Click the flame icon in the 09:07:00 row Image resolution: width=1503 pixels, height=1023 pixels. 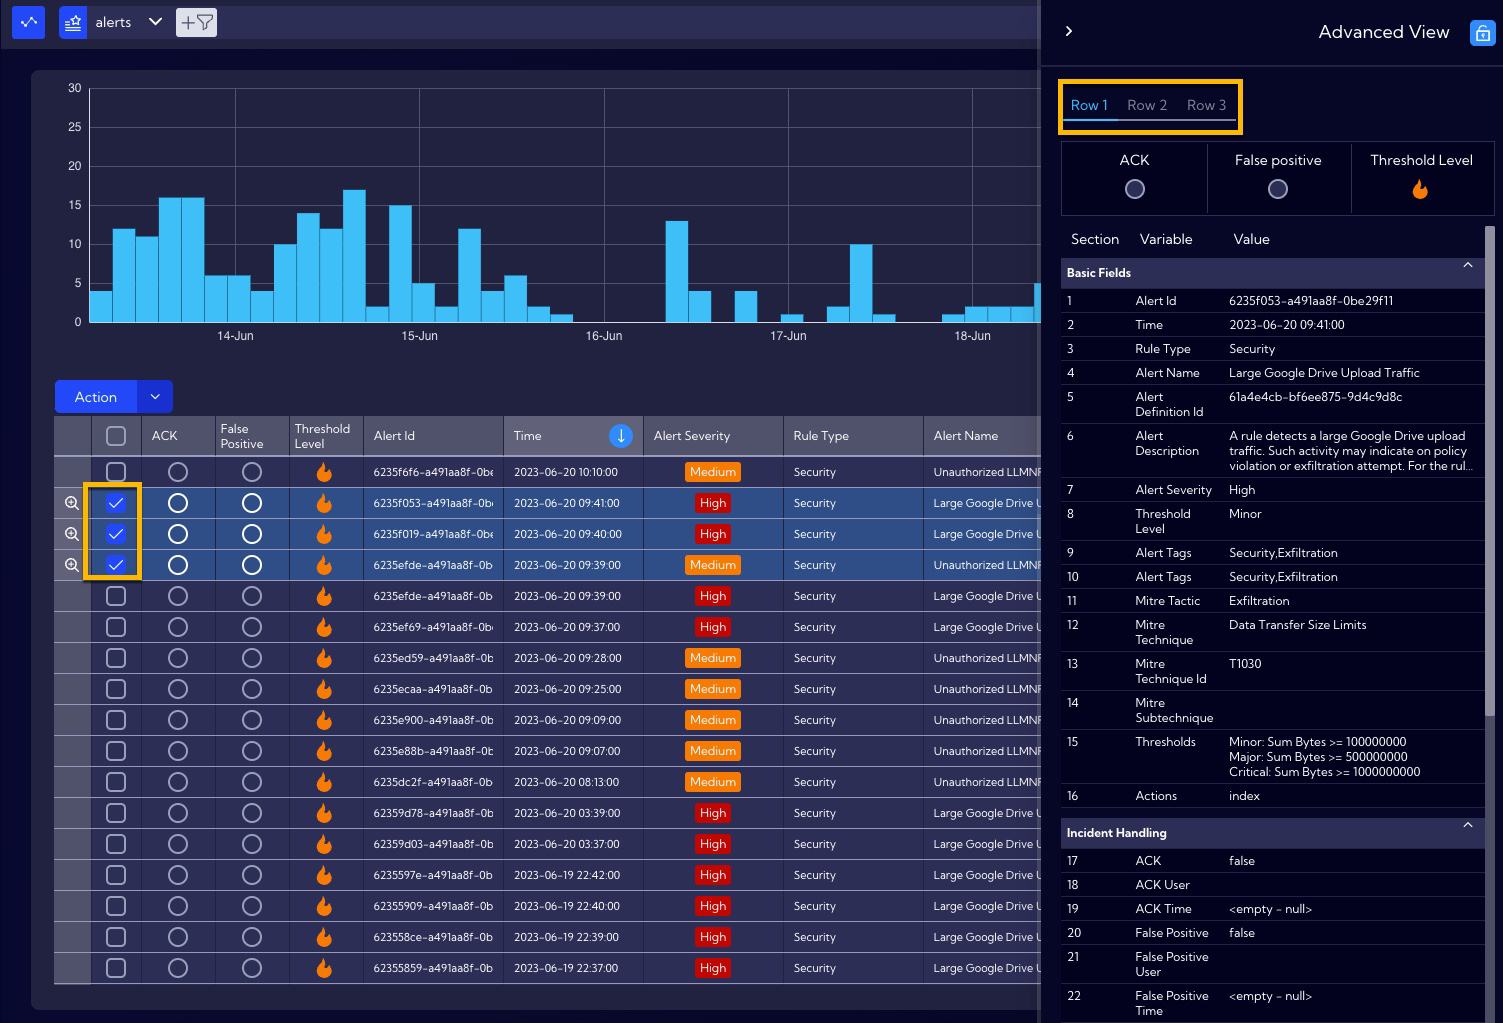(324, 751)
